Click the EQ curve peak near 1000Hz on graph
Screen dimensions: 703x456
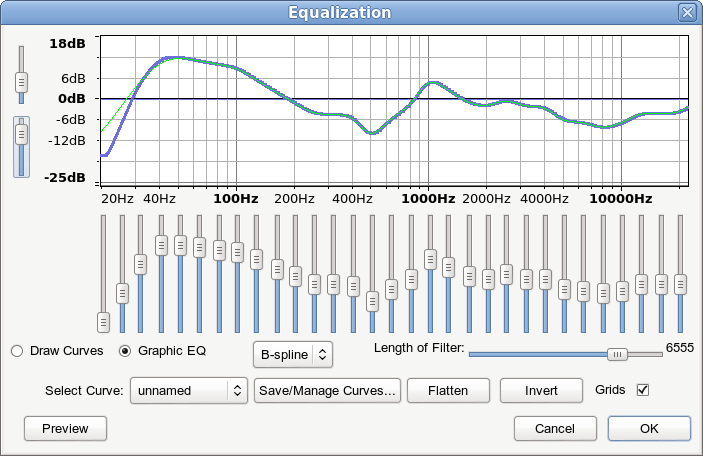click(x=433, y=83)
